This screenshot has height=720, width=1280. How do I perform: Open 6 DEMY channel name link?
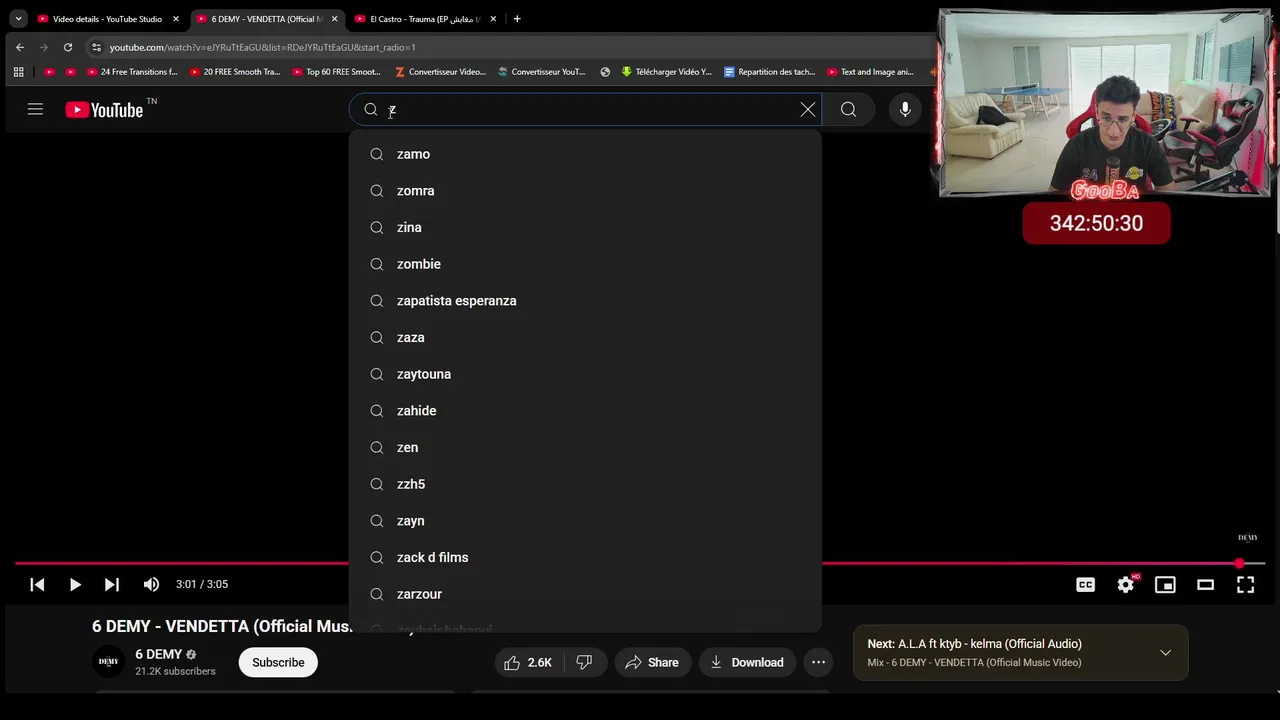point(159,654)
